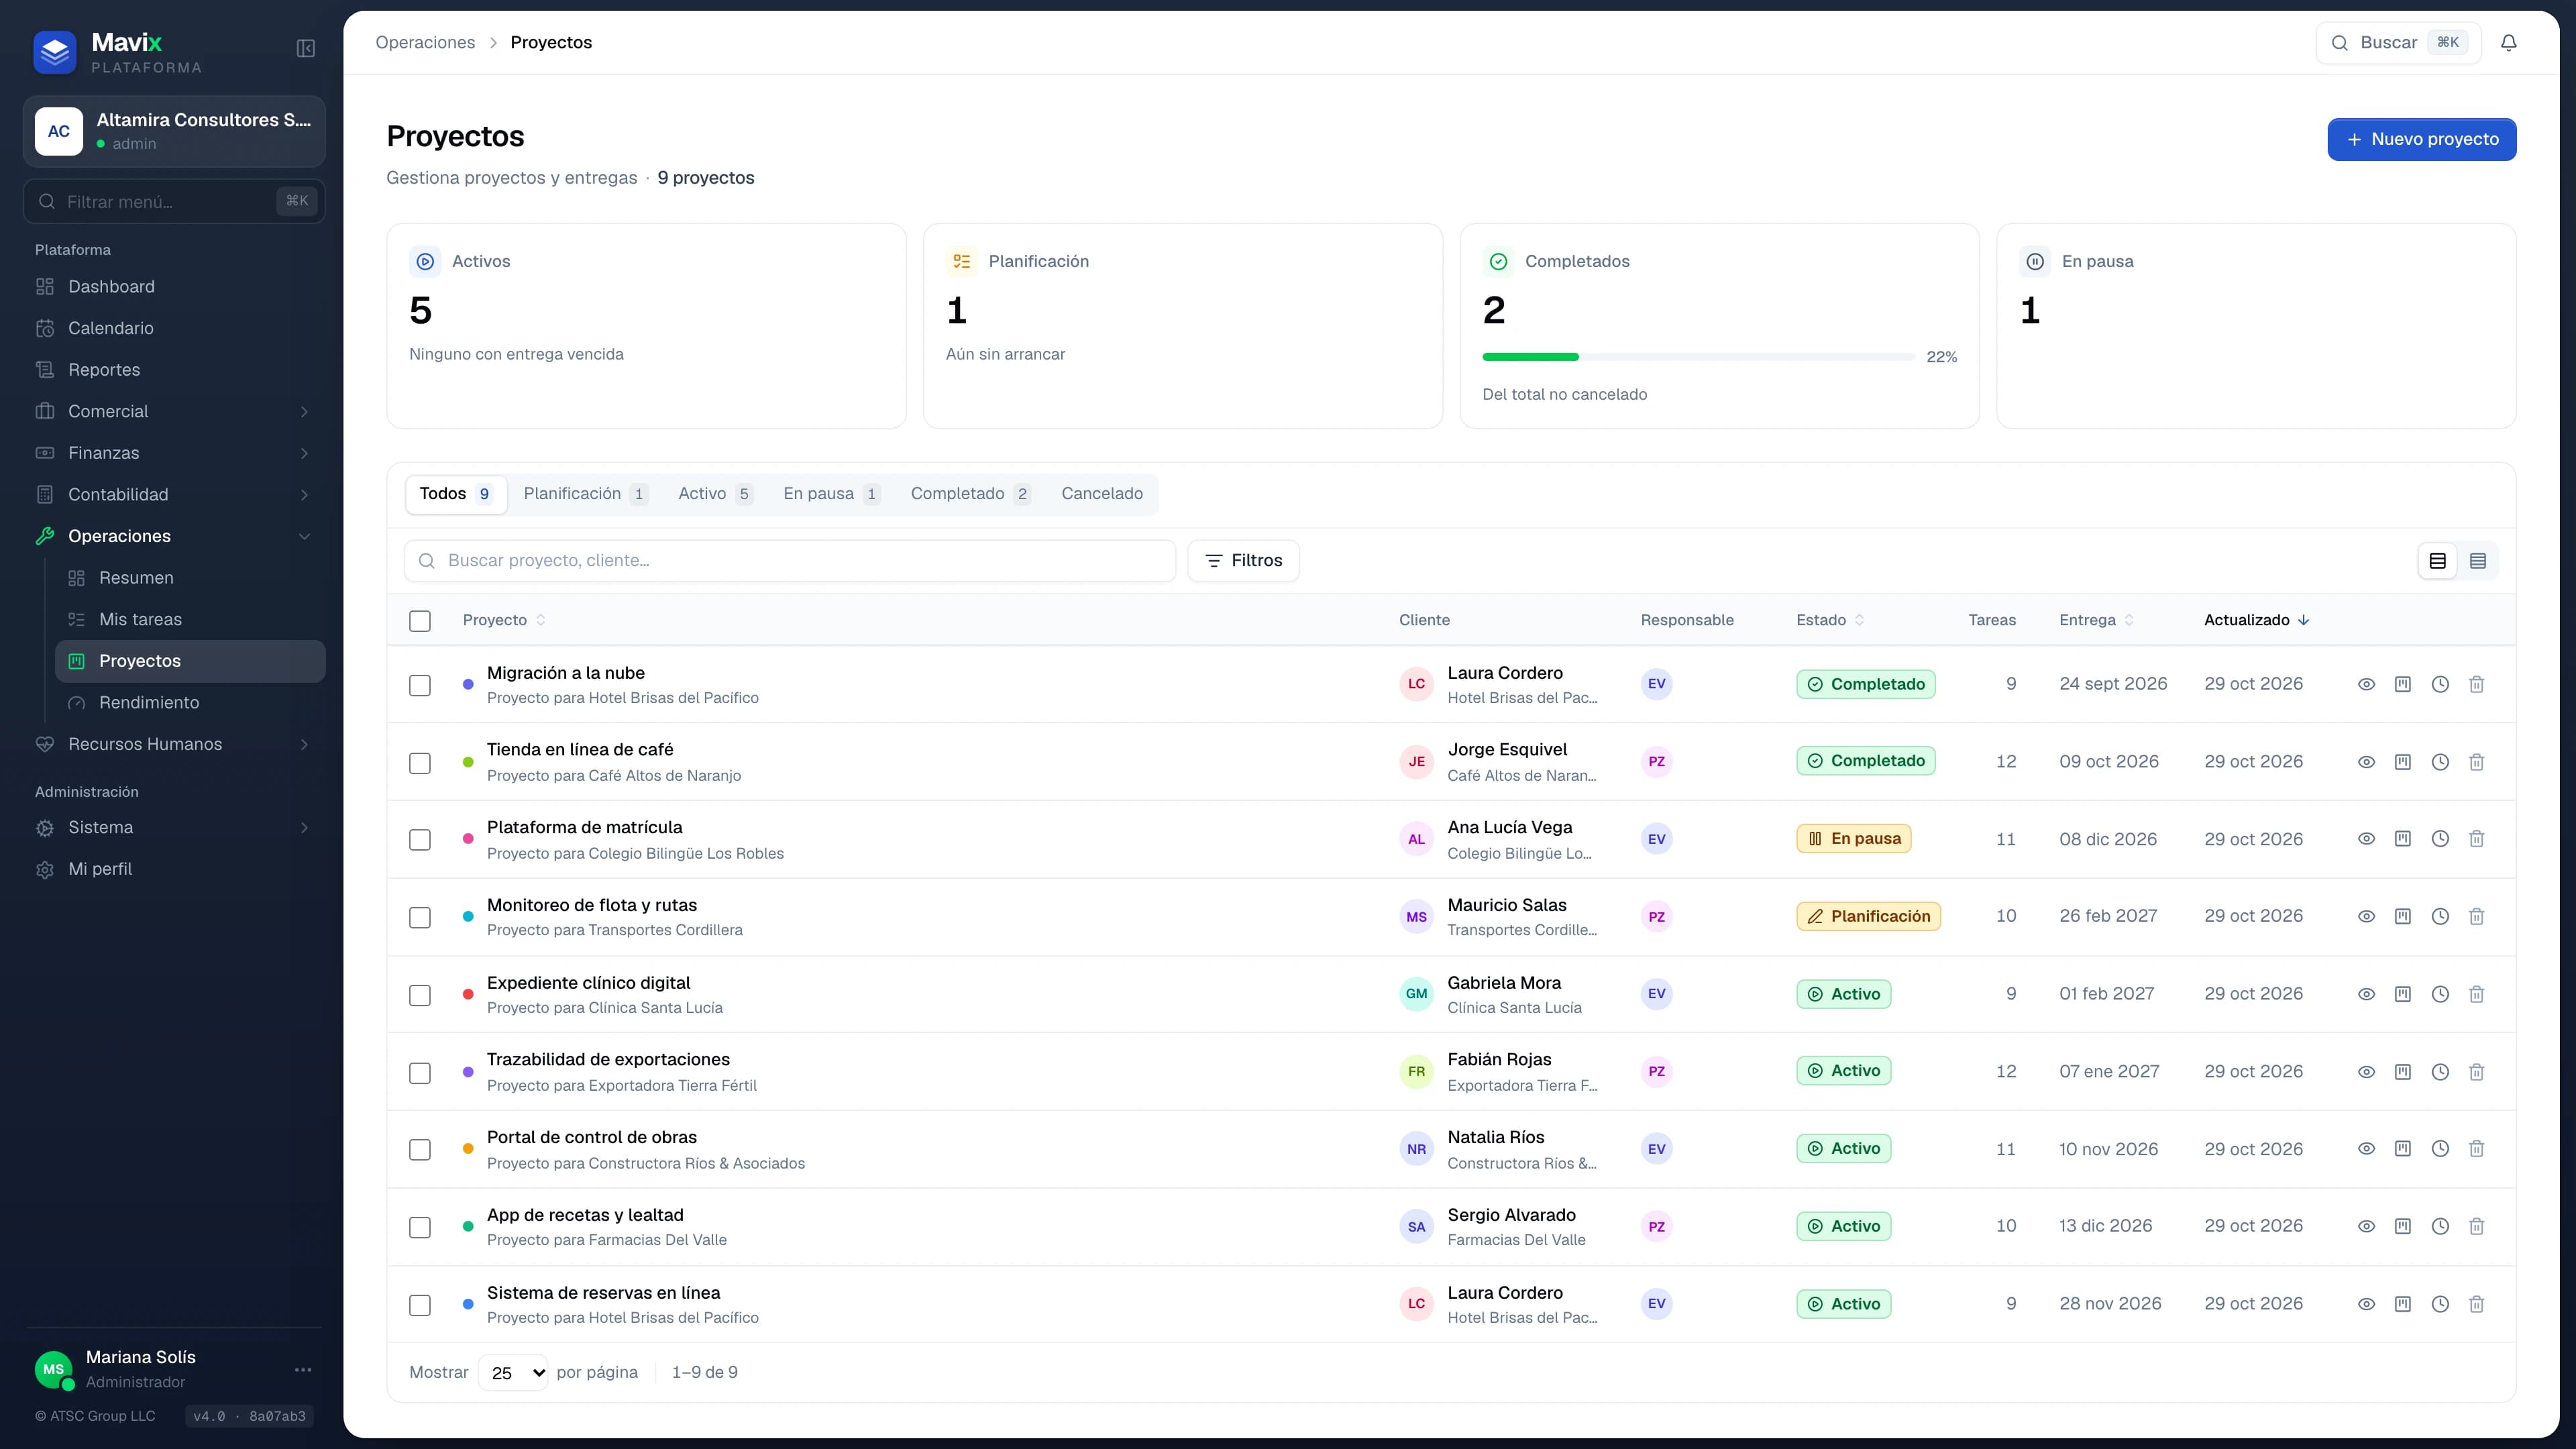Check the Tienda en línea de café row

point(420,763)
